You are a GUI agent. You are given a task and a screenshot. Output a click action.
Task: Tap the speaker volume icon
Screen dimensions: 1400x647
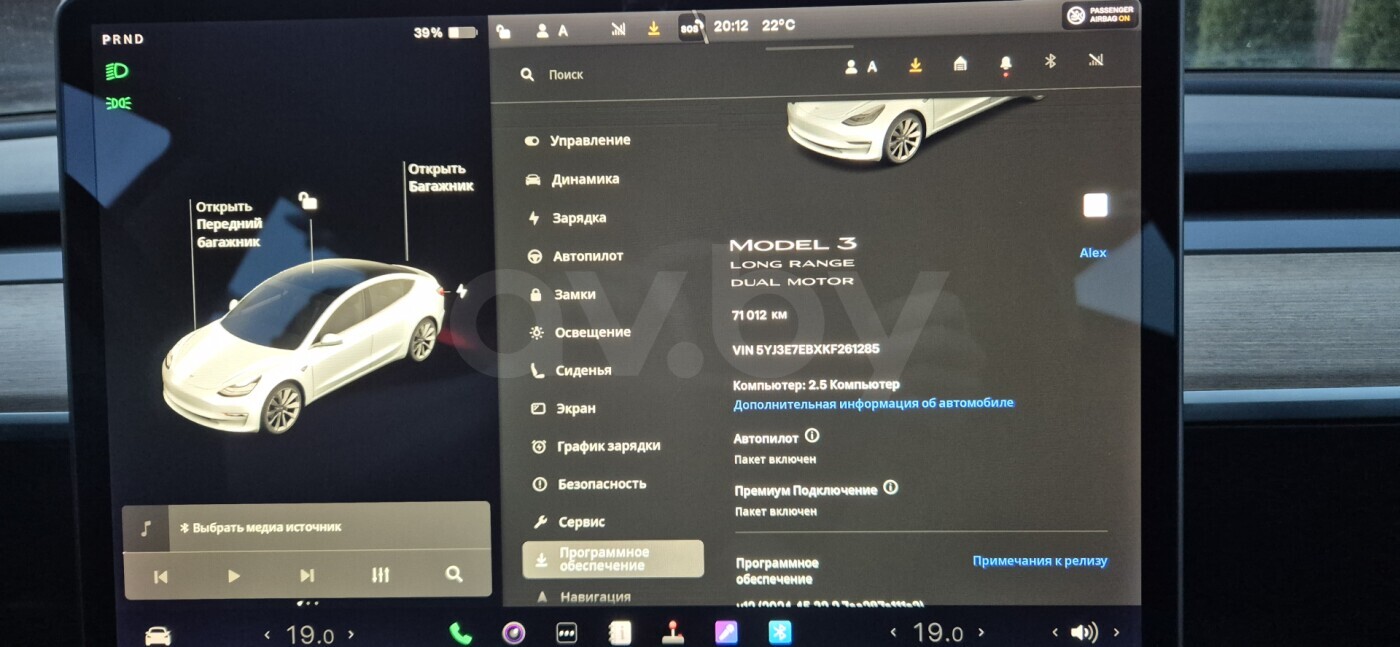tap(1084, 632)
